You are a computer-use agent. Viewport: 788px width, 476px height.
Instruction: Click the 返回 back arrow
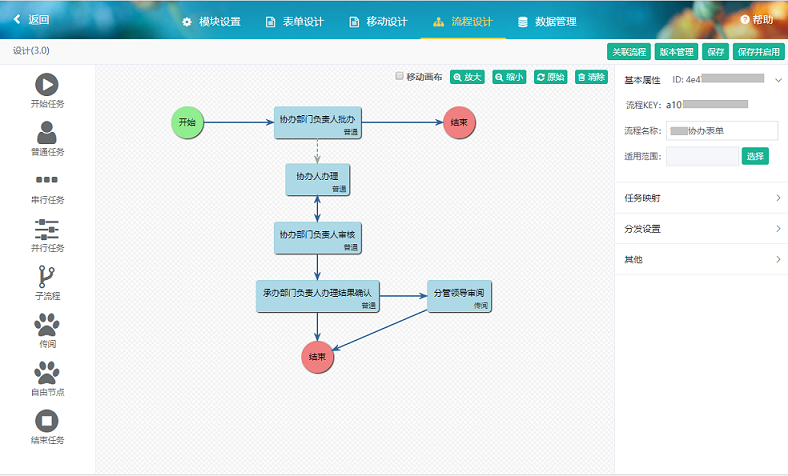tap(30, 19)
